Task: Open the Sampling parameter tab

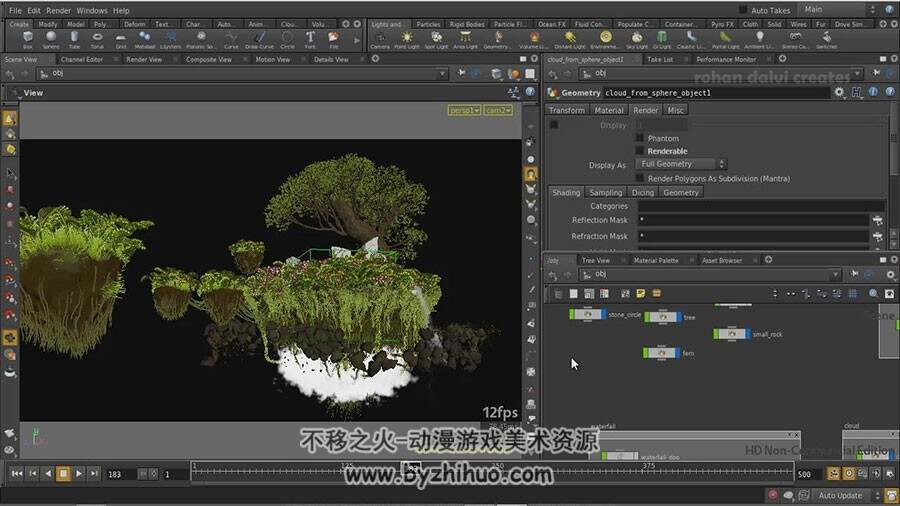Action: [606, 193]
